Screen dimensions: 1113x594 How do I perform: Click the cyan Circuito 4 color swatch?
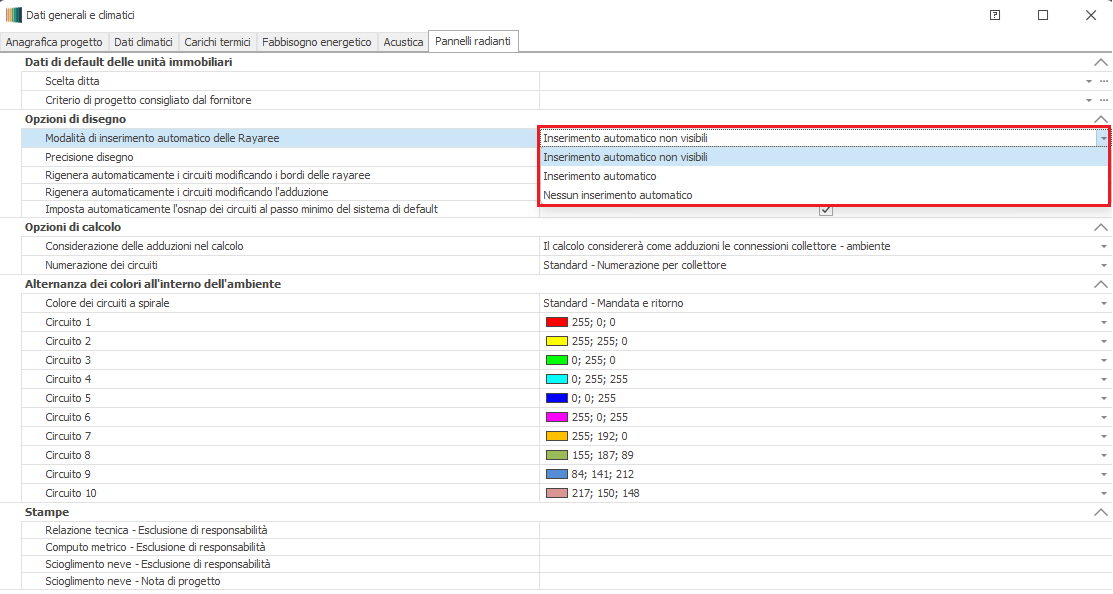click(556, 379)
